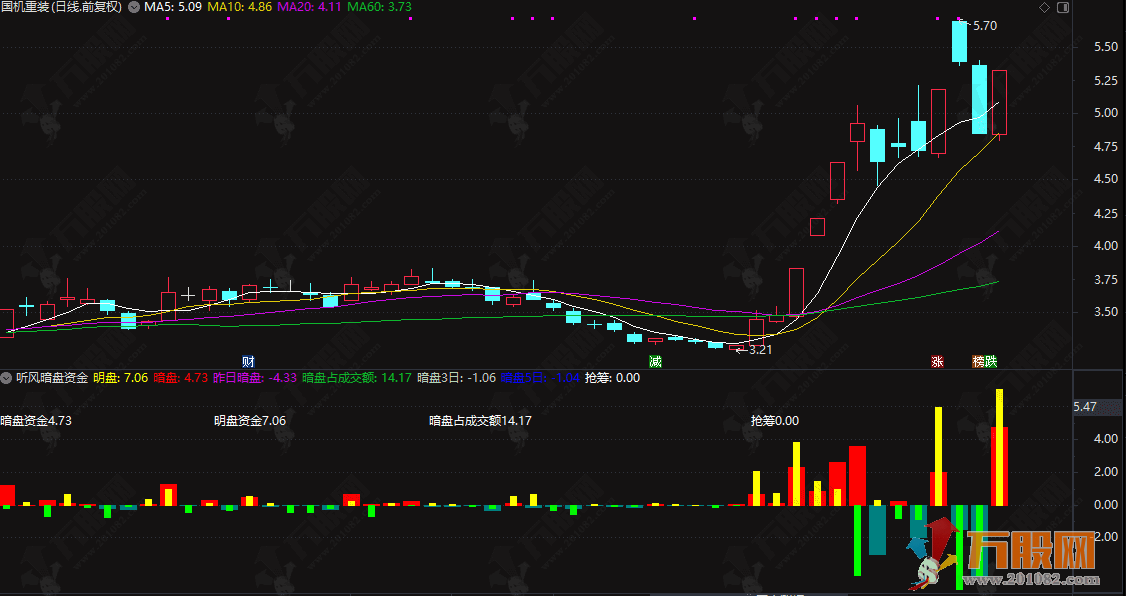Click the diamond marker icon at top right
The image size is (1126, 596).
click(1044, 8)
